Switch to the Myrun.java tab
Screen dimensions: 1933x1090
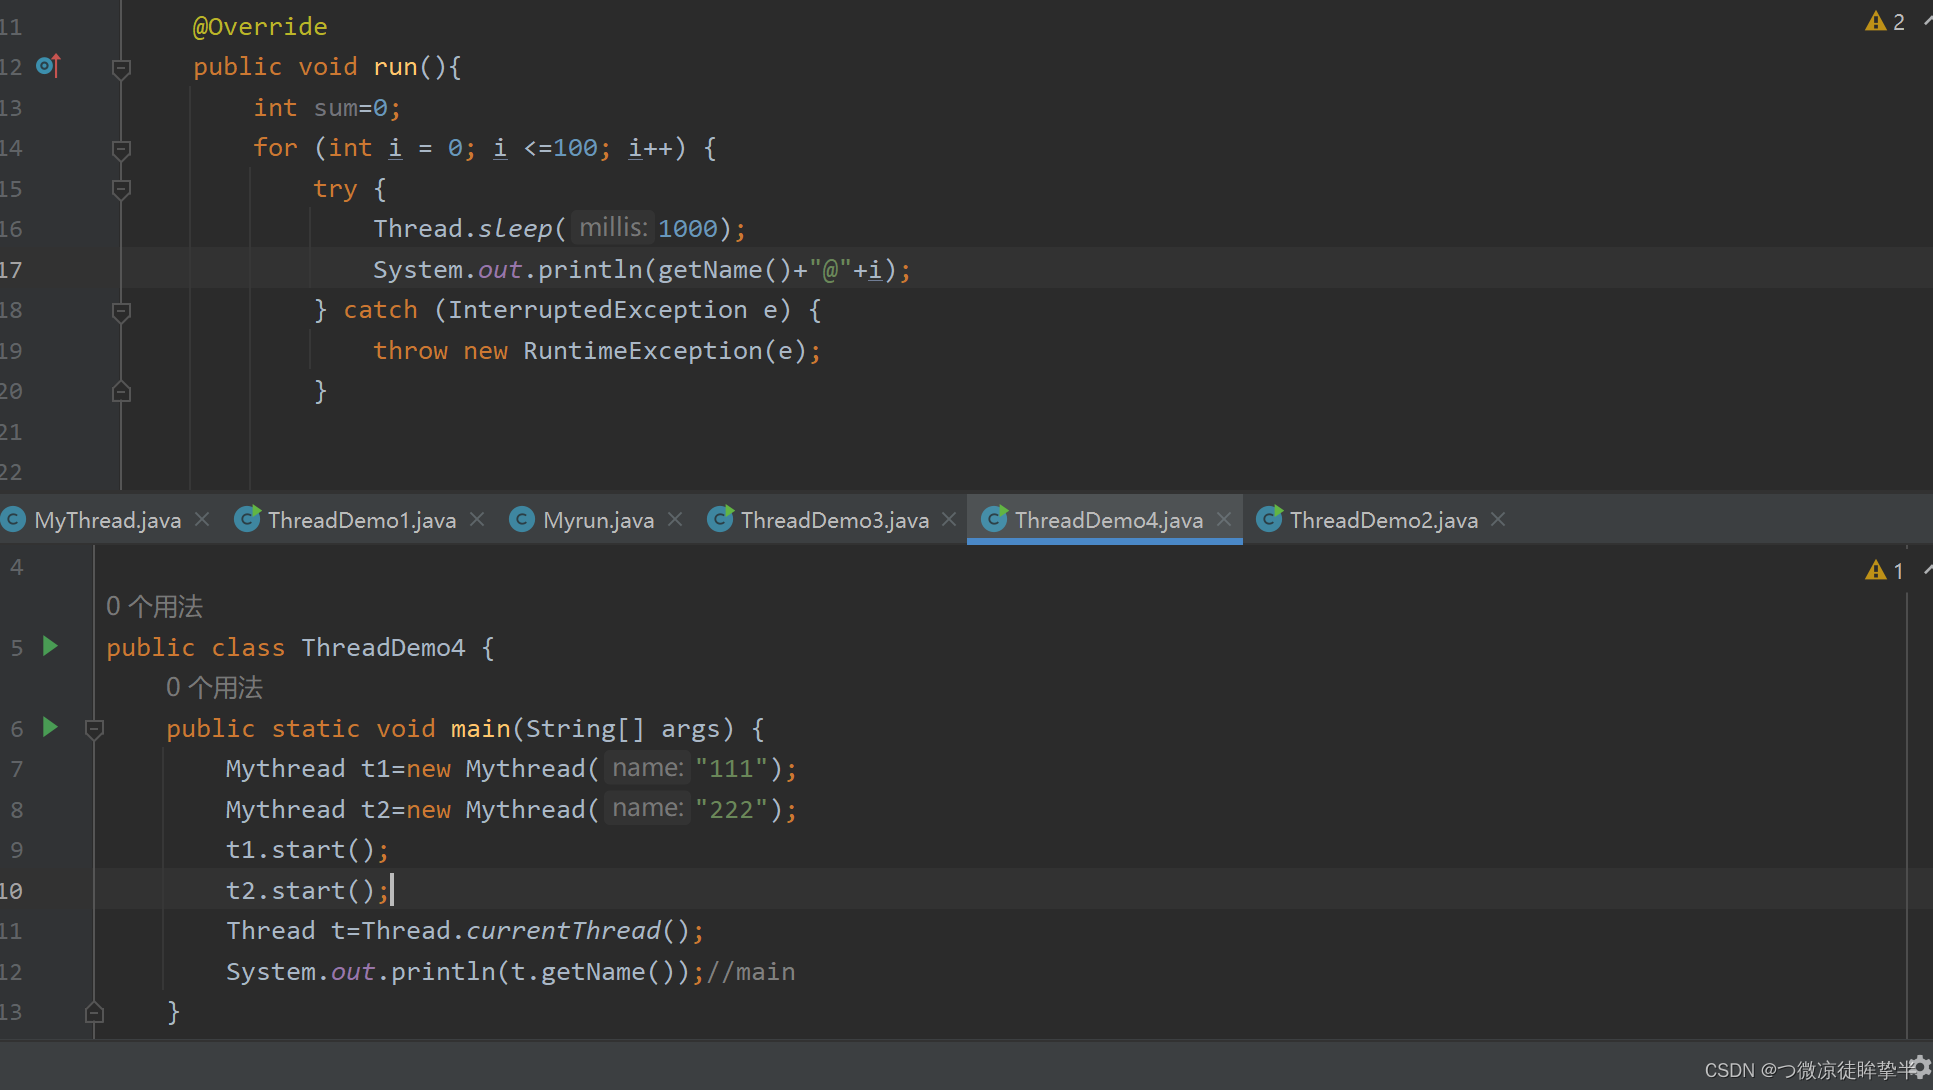598,520
